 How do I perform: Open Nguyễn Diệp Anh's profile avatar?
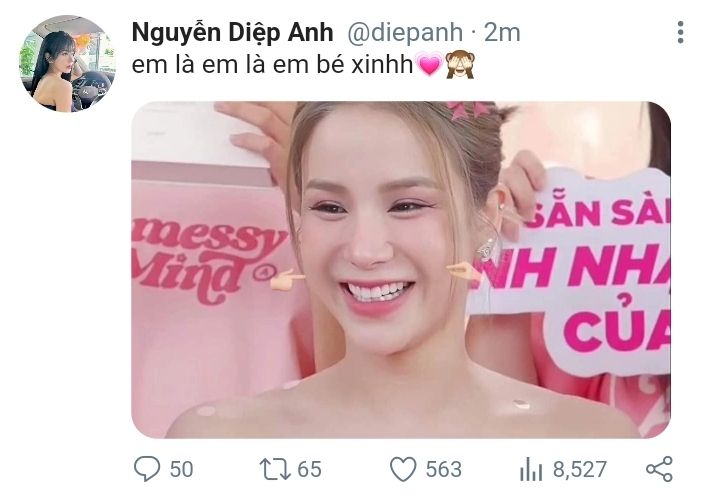pyautogui.click(x=67, y=64)
